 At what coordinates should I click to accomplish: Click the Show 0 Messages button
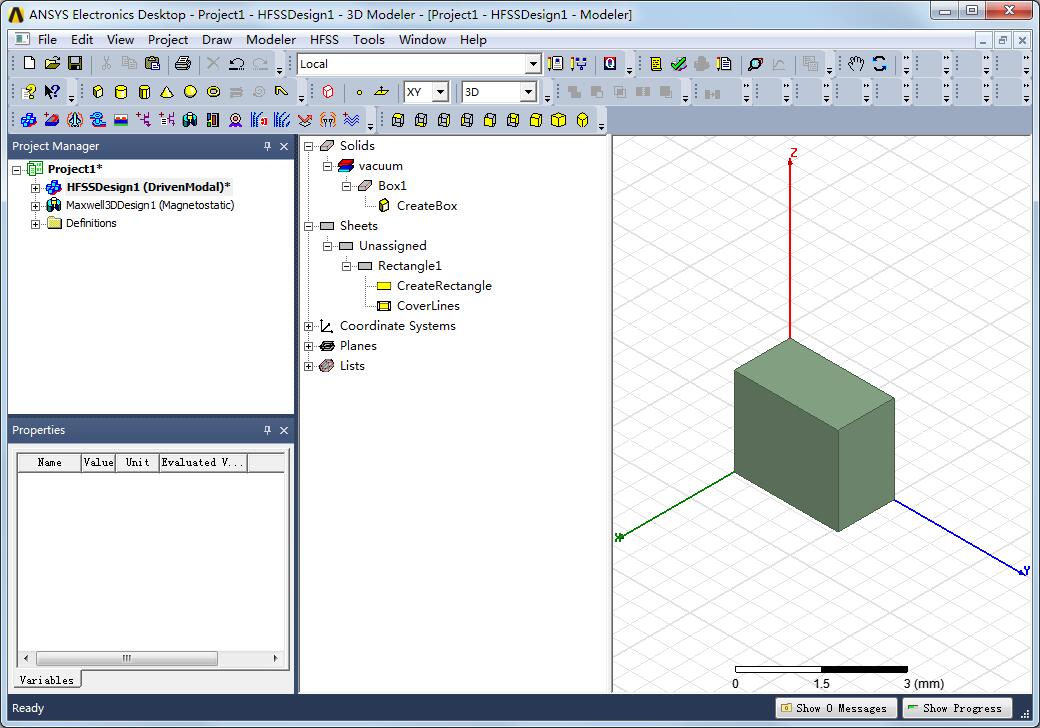click(836, 708)
